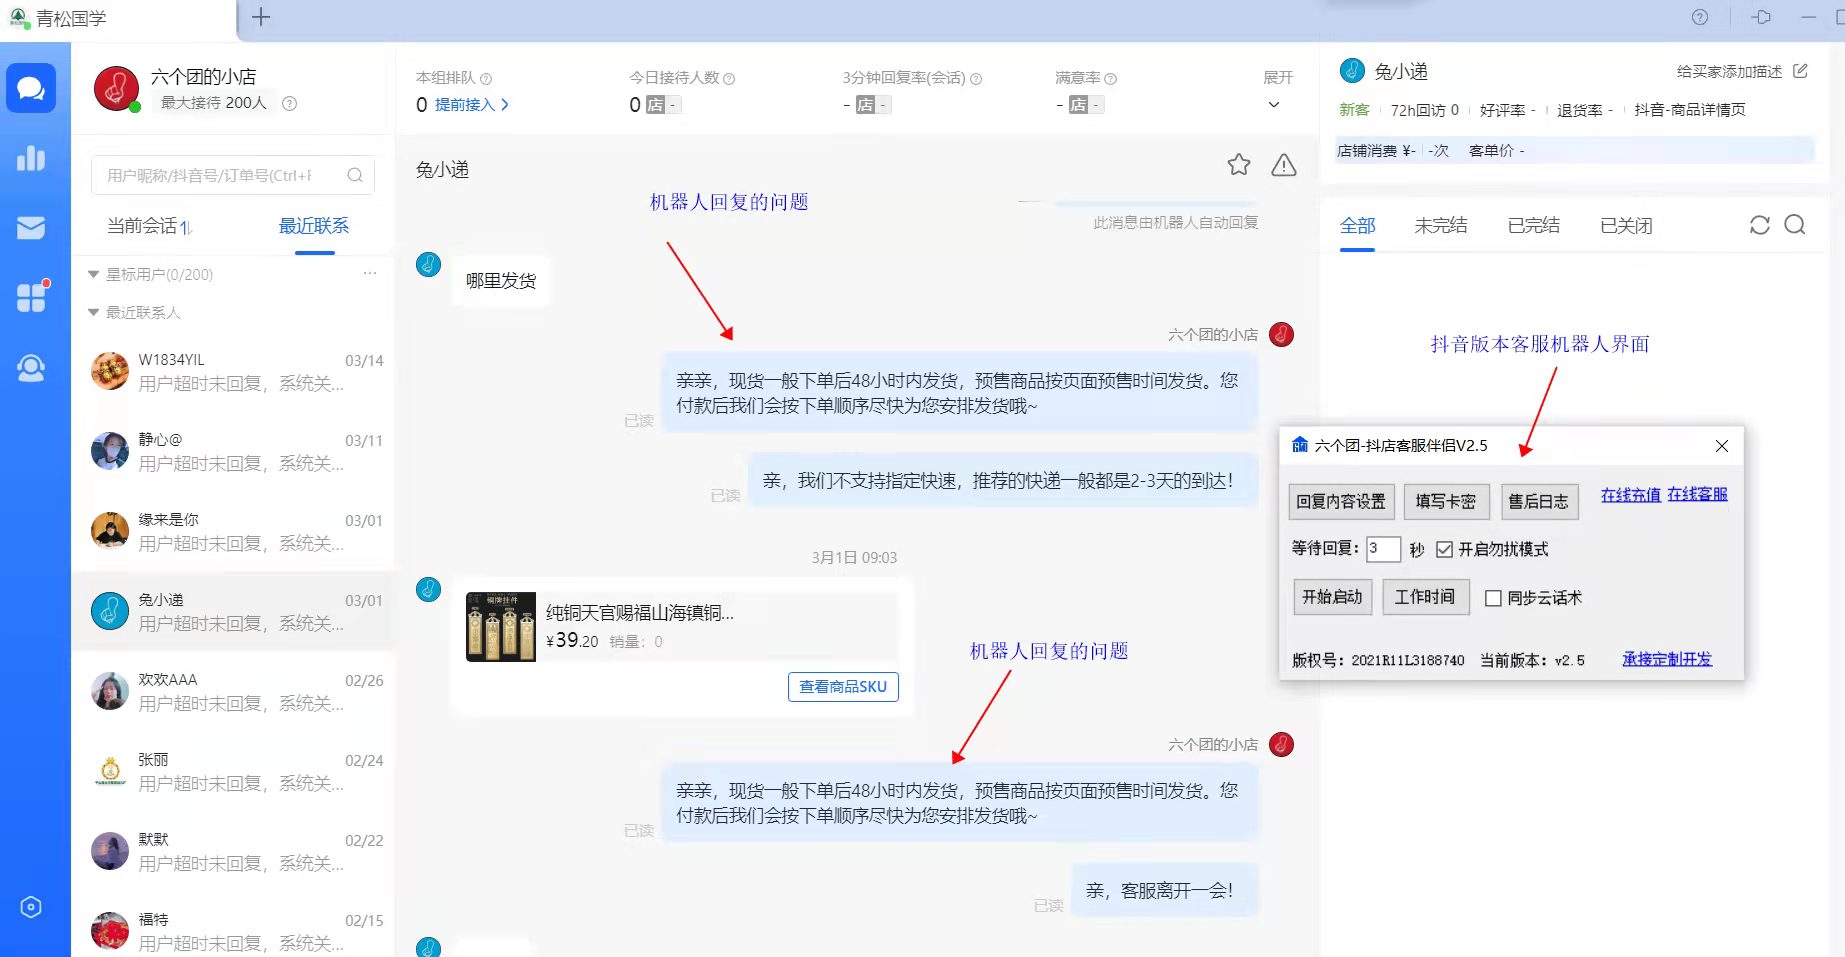Edit buyer description pencil icon
This screenshot has height=957, width=1845.
1801,71
